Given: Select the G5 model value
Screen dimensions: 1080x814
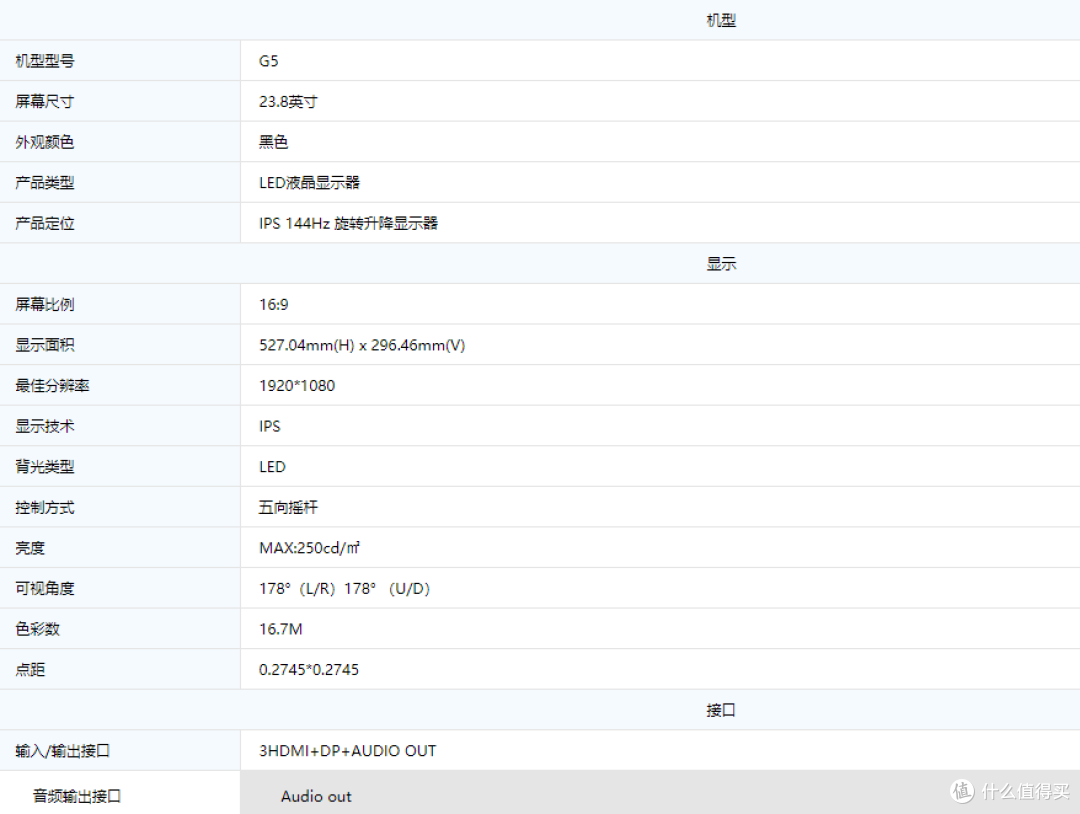Looking at the screenshot, I should click(268, 61).
